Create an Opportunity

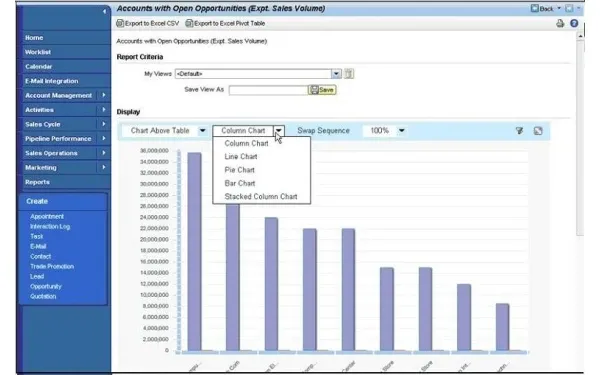pyautogui.click(x=46, y=286)
